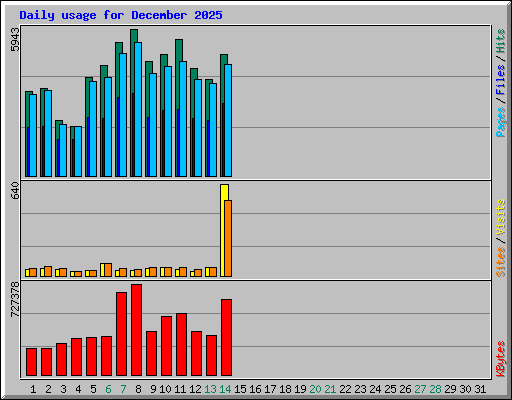Click the 727378 KBytes axis value
Viewport: 512px width, 400px height.
(x=15, y=299)
